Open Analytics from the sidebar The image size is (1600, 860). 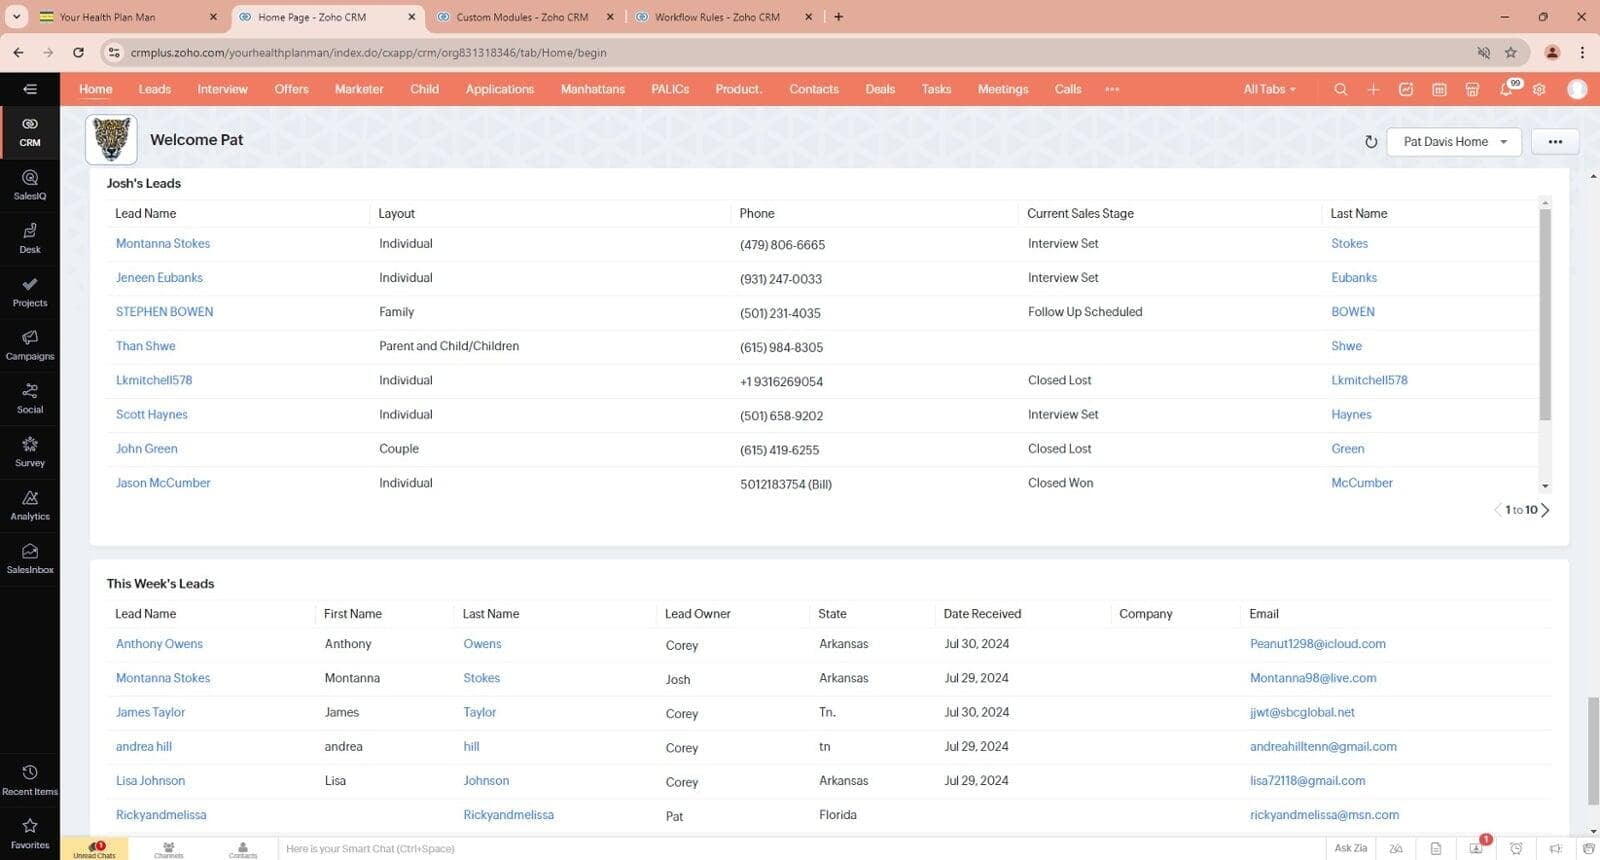click(30, 505)
